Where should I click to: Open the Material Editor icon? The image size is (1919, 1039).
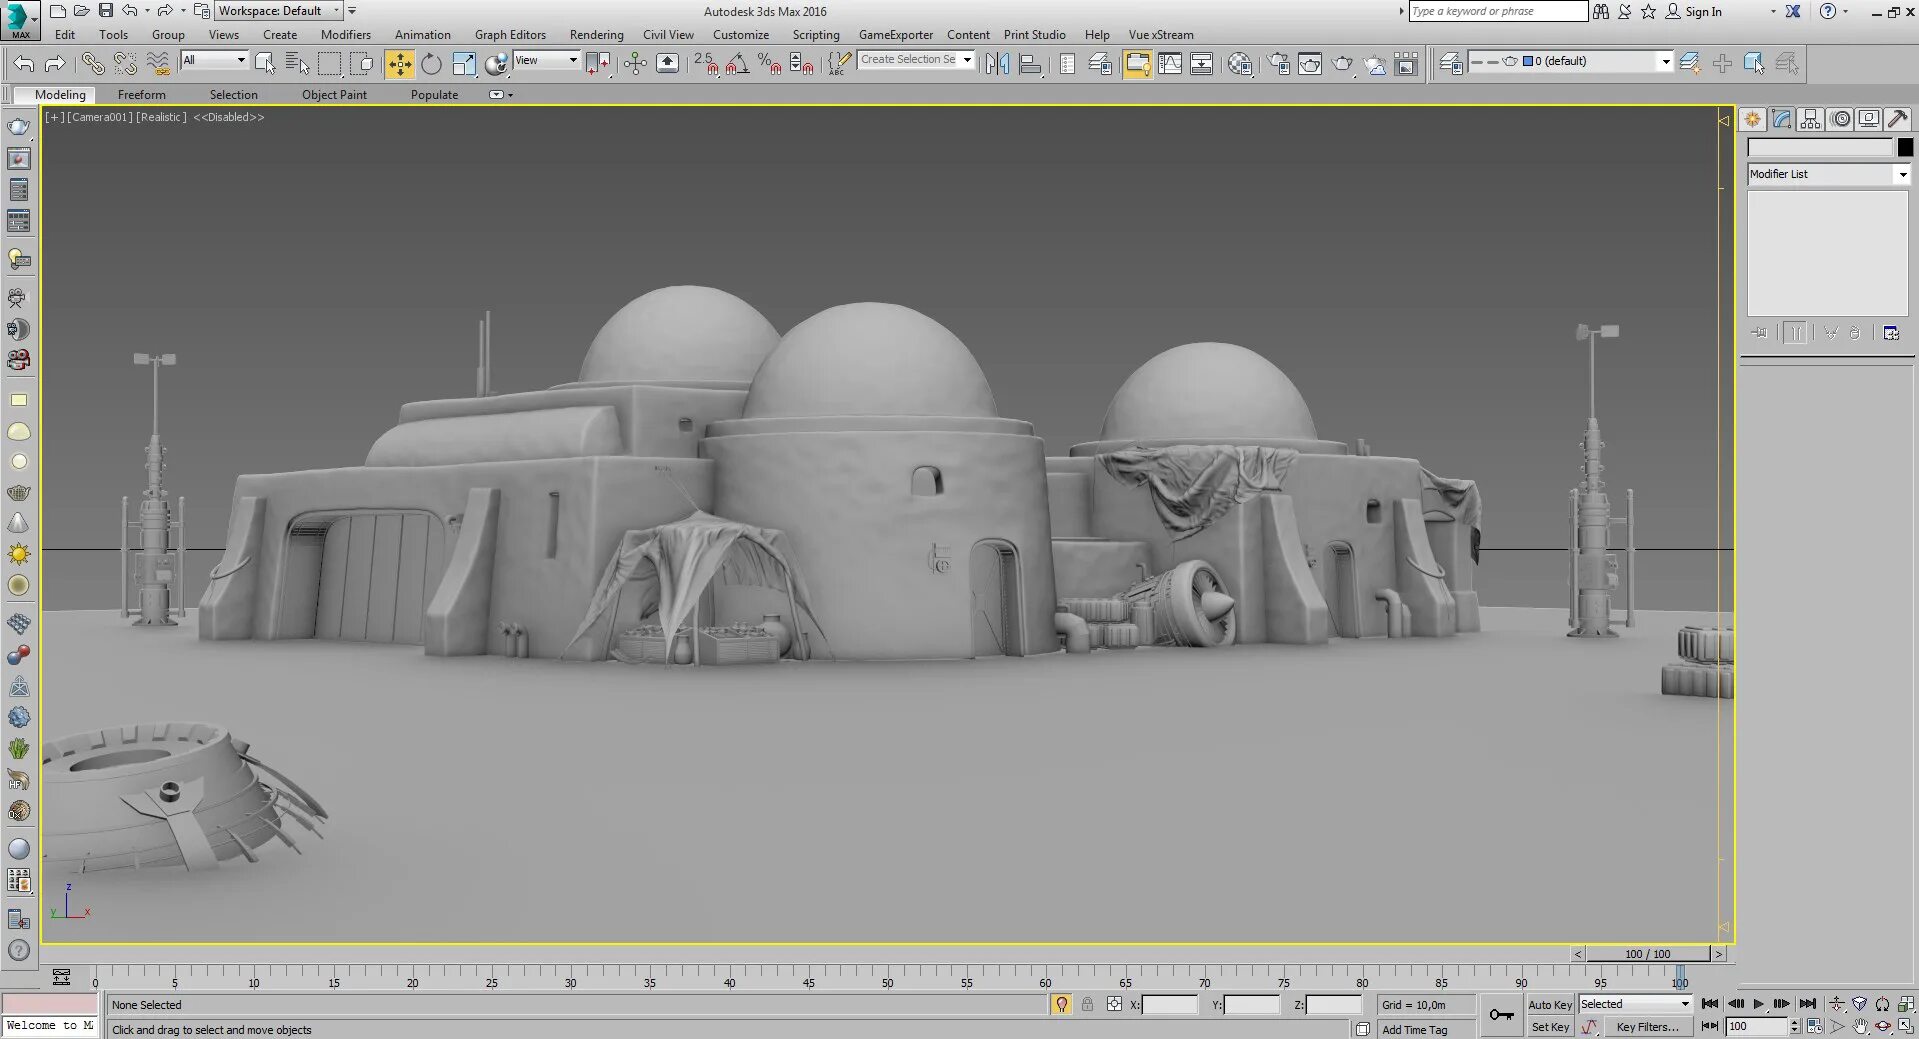(1240, 64)
